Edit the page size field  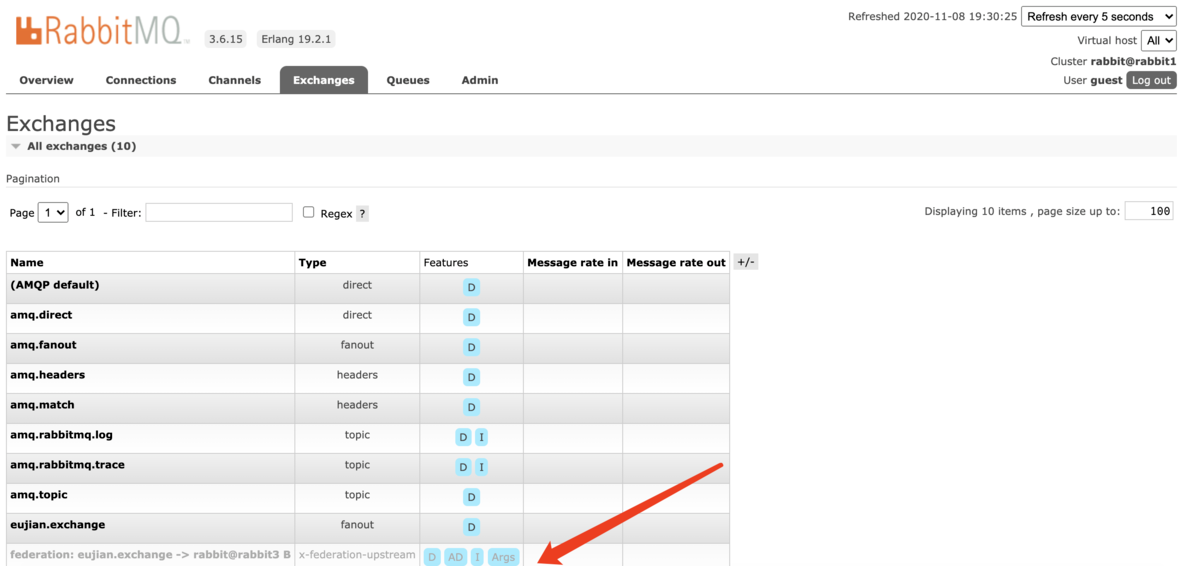click(1150, 211)
